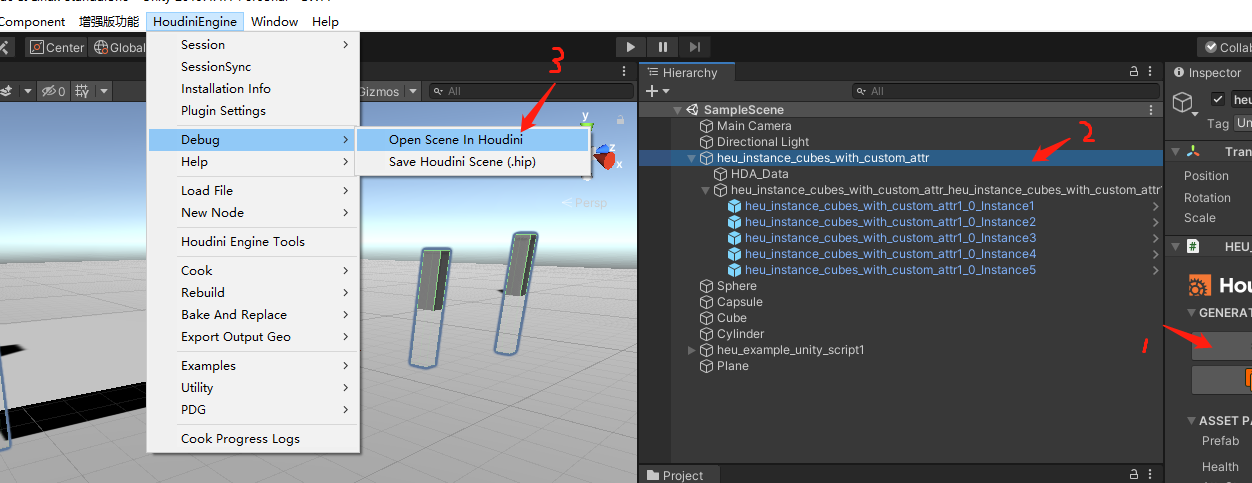Choose SessionSync menu entry
1252x483 pixels.
pyautogui.click(x=253, y=67)
